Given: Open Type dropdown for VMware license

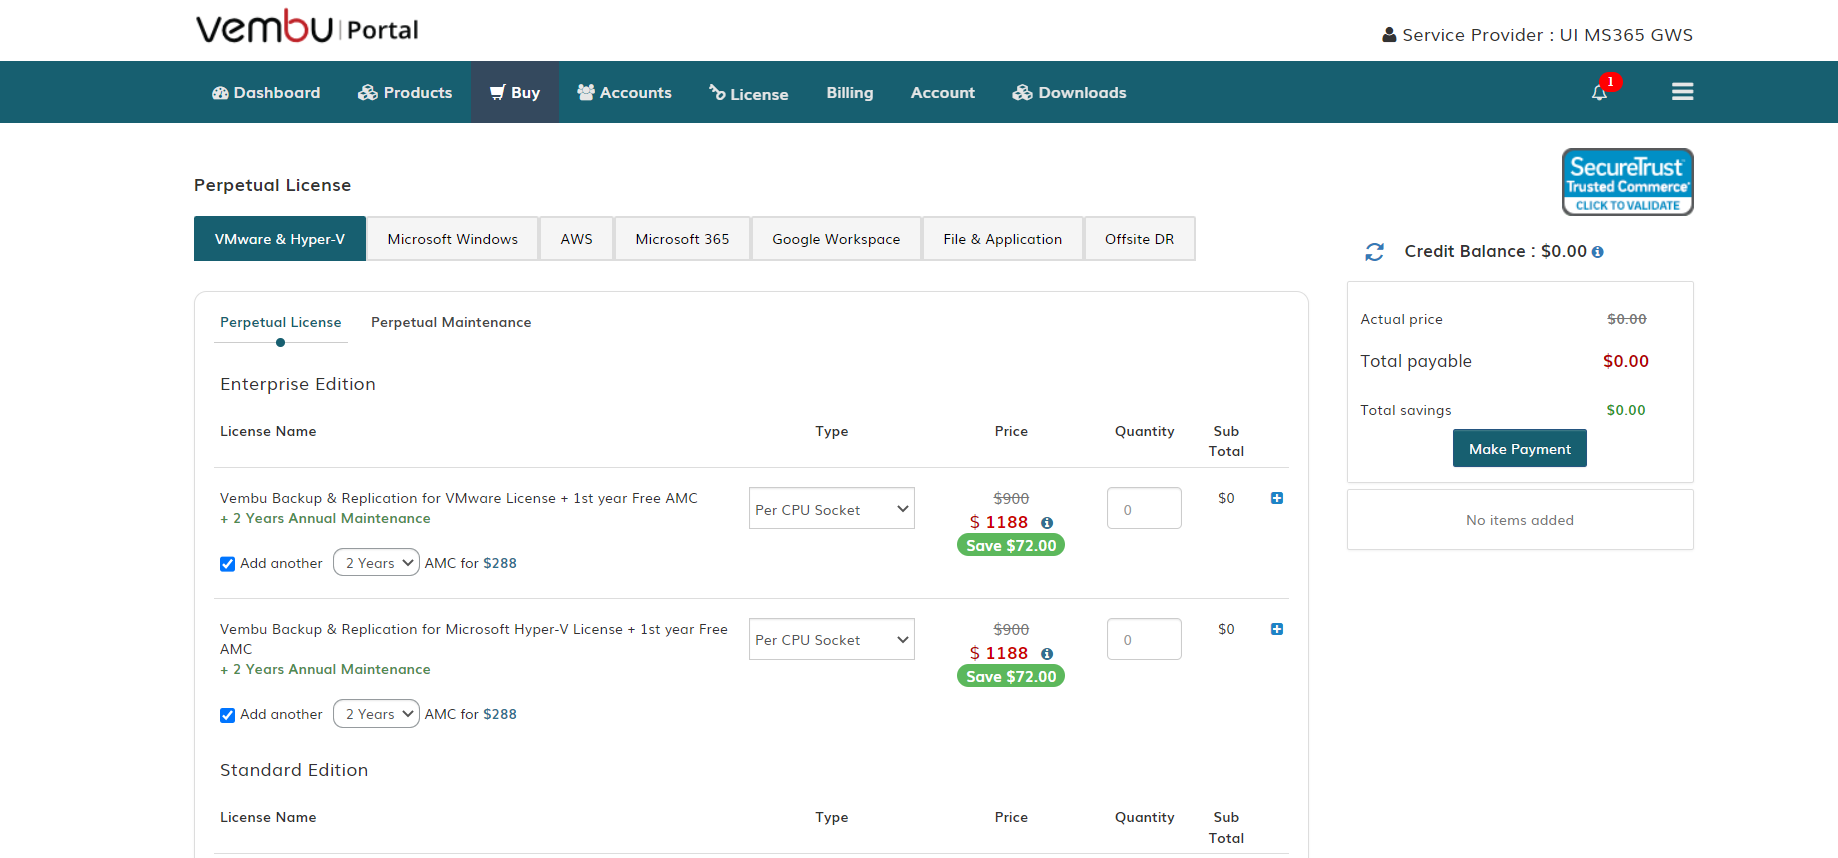Looking at the screenshot, I should 831,508.
